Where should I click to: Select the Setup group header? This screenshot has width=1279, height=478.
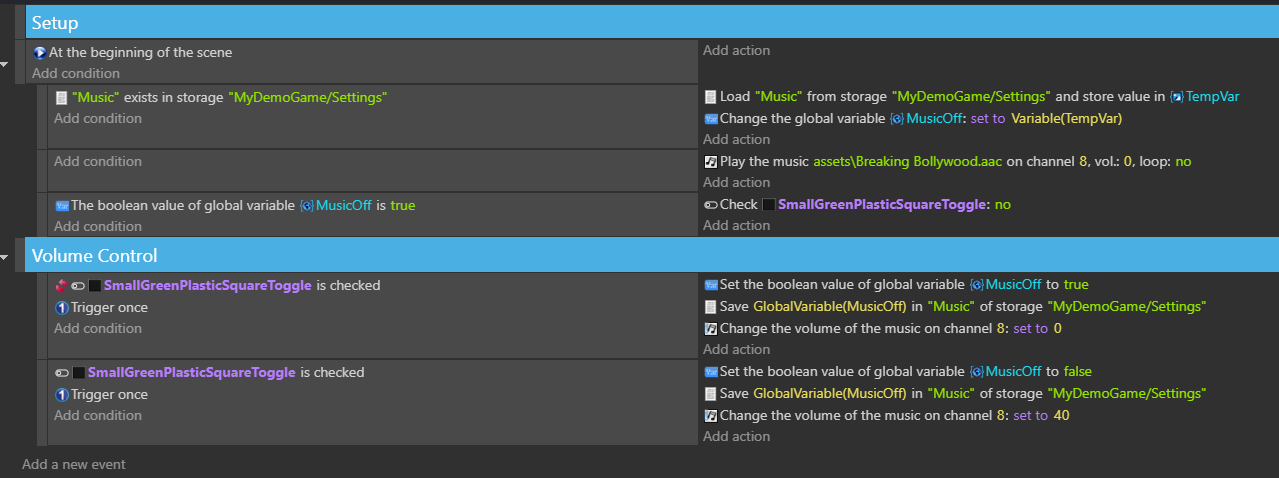click(x=651, y=22)
